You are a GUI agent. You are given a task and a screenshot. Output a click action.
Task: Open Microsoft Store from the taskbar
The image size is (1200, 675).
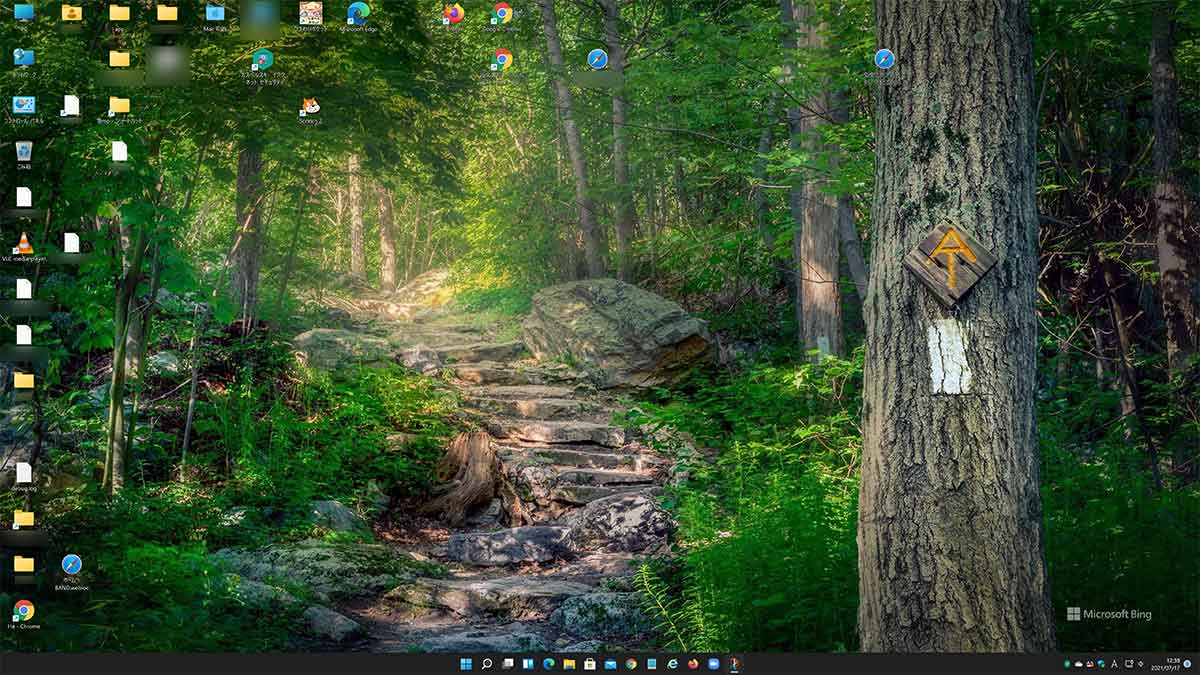click(590, 664)
